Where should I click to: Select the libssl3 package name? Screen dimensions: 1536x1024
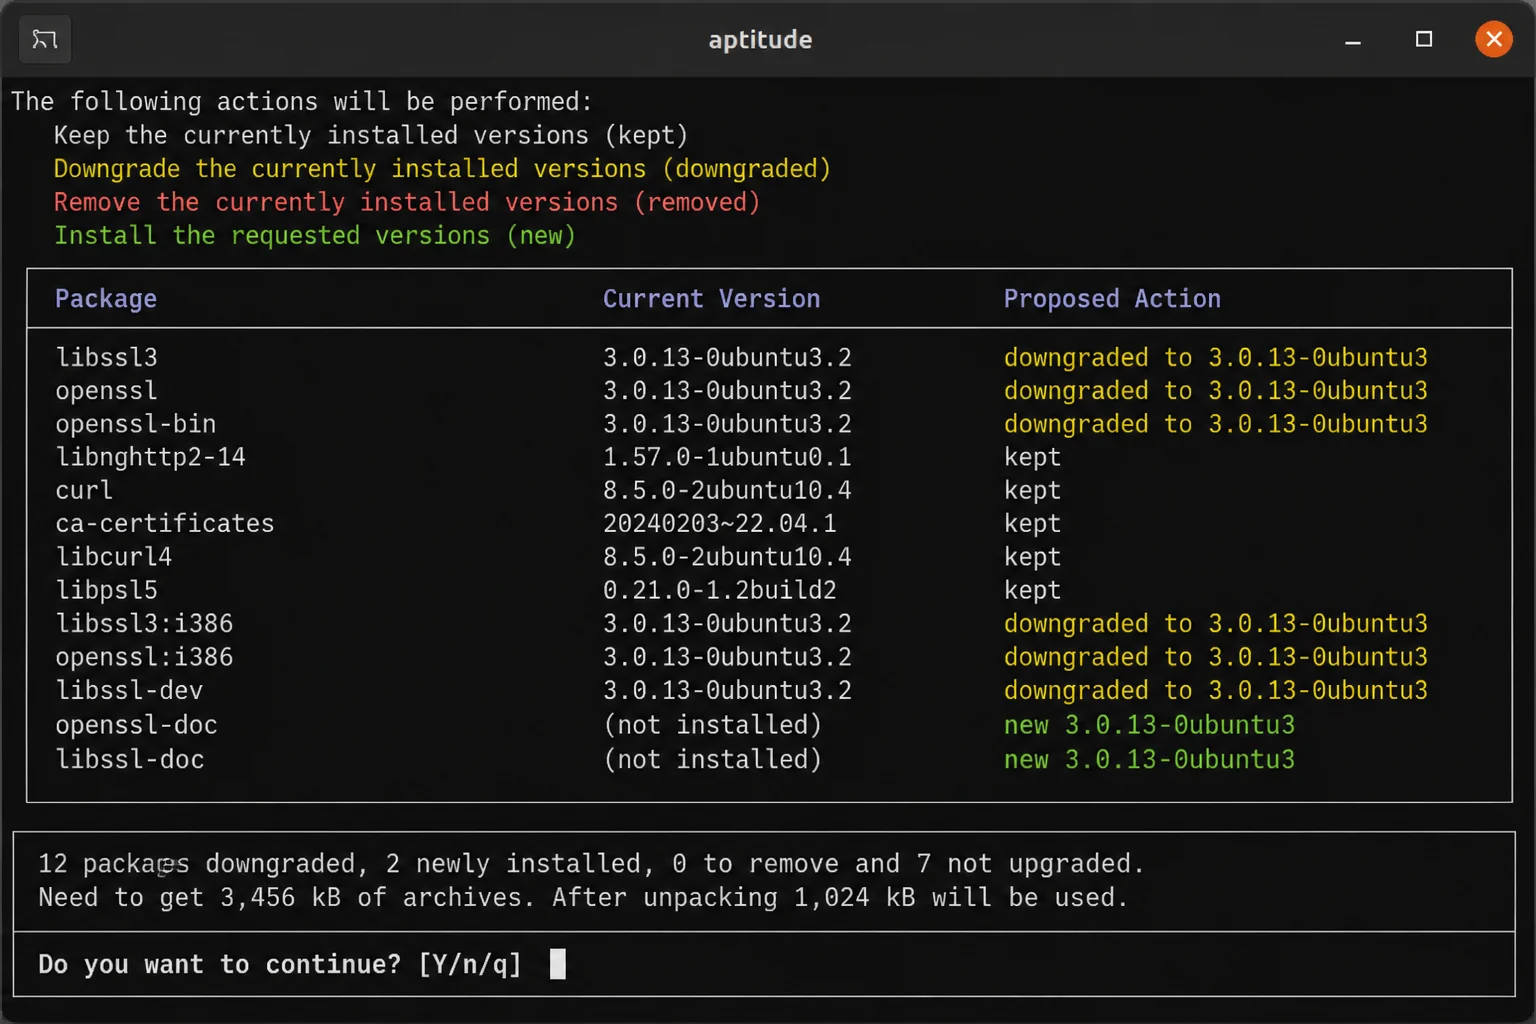[106, 357]
